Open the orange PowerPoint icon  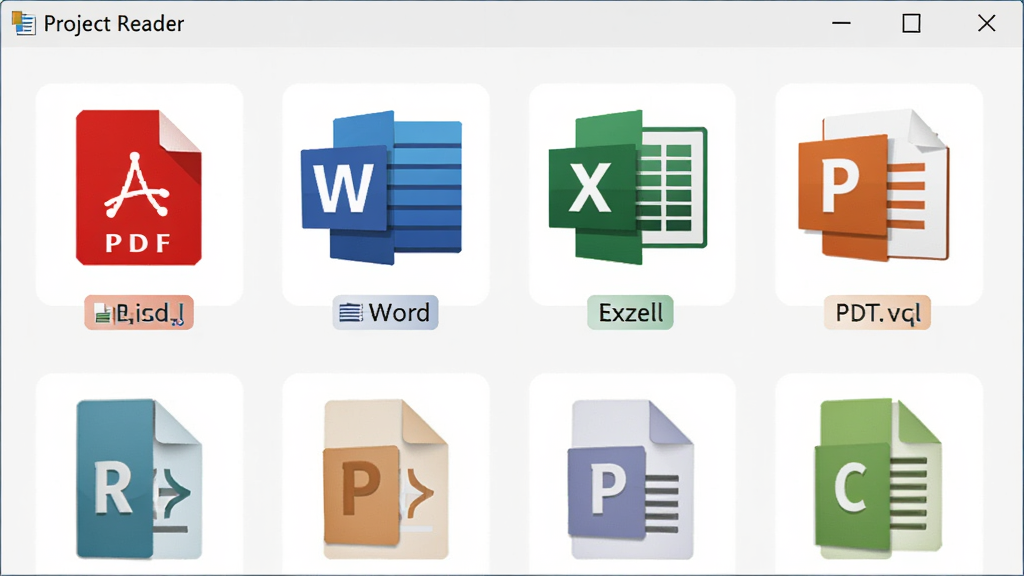(874, 186)
